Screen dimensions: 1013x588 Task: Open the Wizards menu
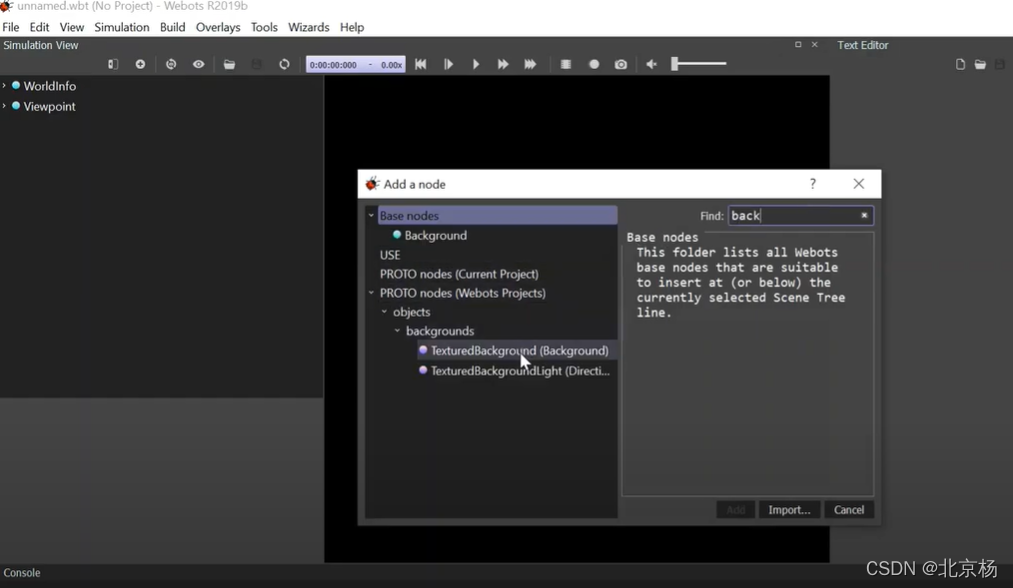pos(309,27)
